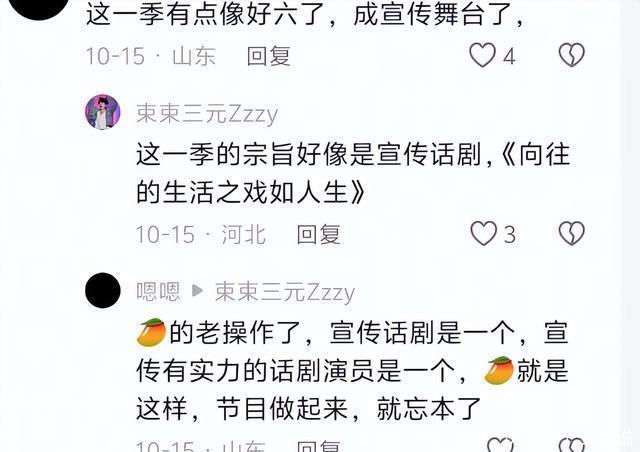
Task: Tap the second mango emoji before 就是
Action: (x=499, y=370)
